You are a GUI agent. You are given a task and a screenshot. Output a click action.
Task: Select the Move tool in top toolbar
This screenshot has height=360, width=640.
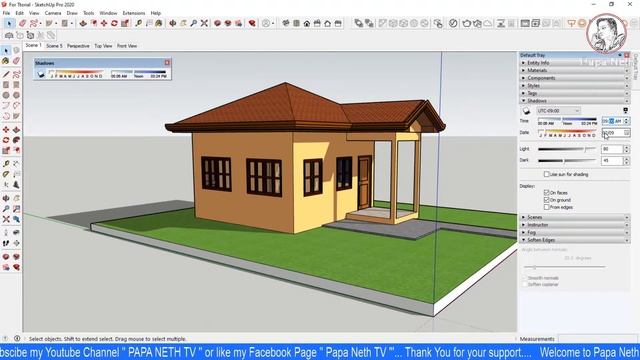coord(104,24)
